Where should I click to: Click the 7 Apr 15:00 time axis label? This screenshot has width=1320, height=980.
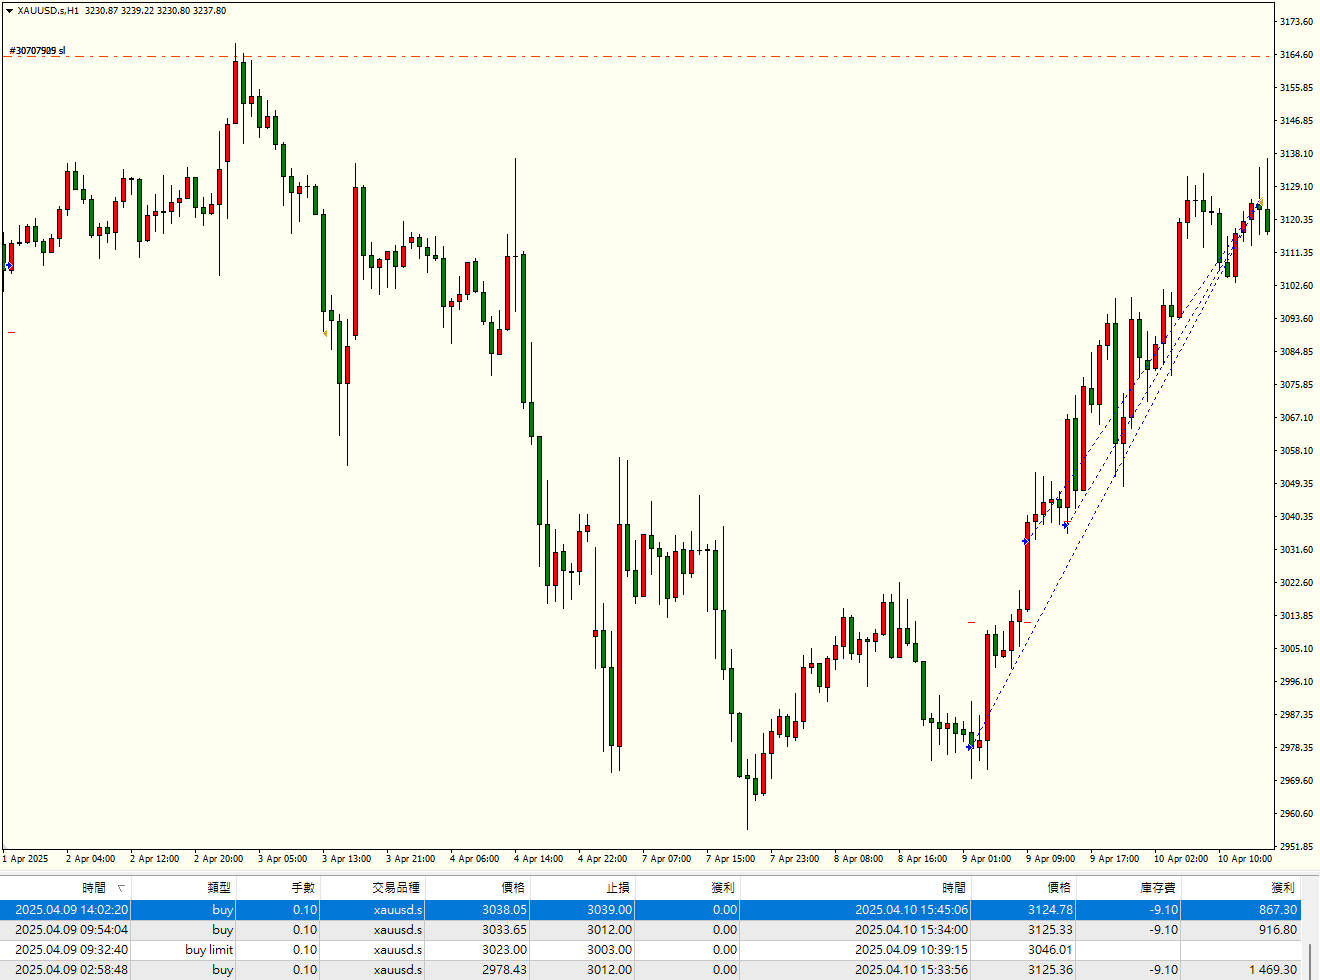730,859
